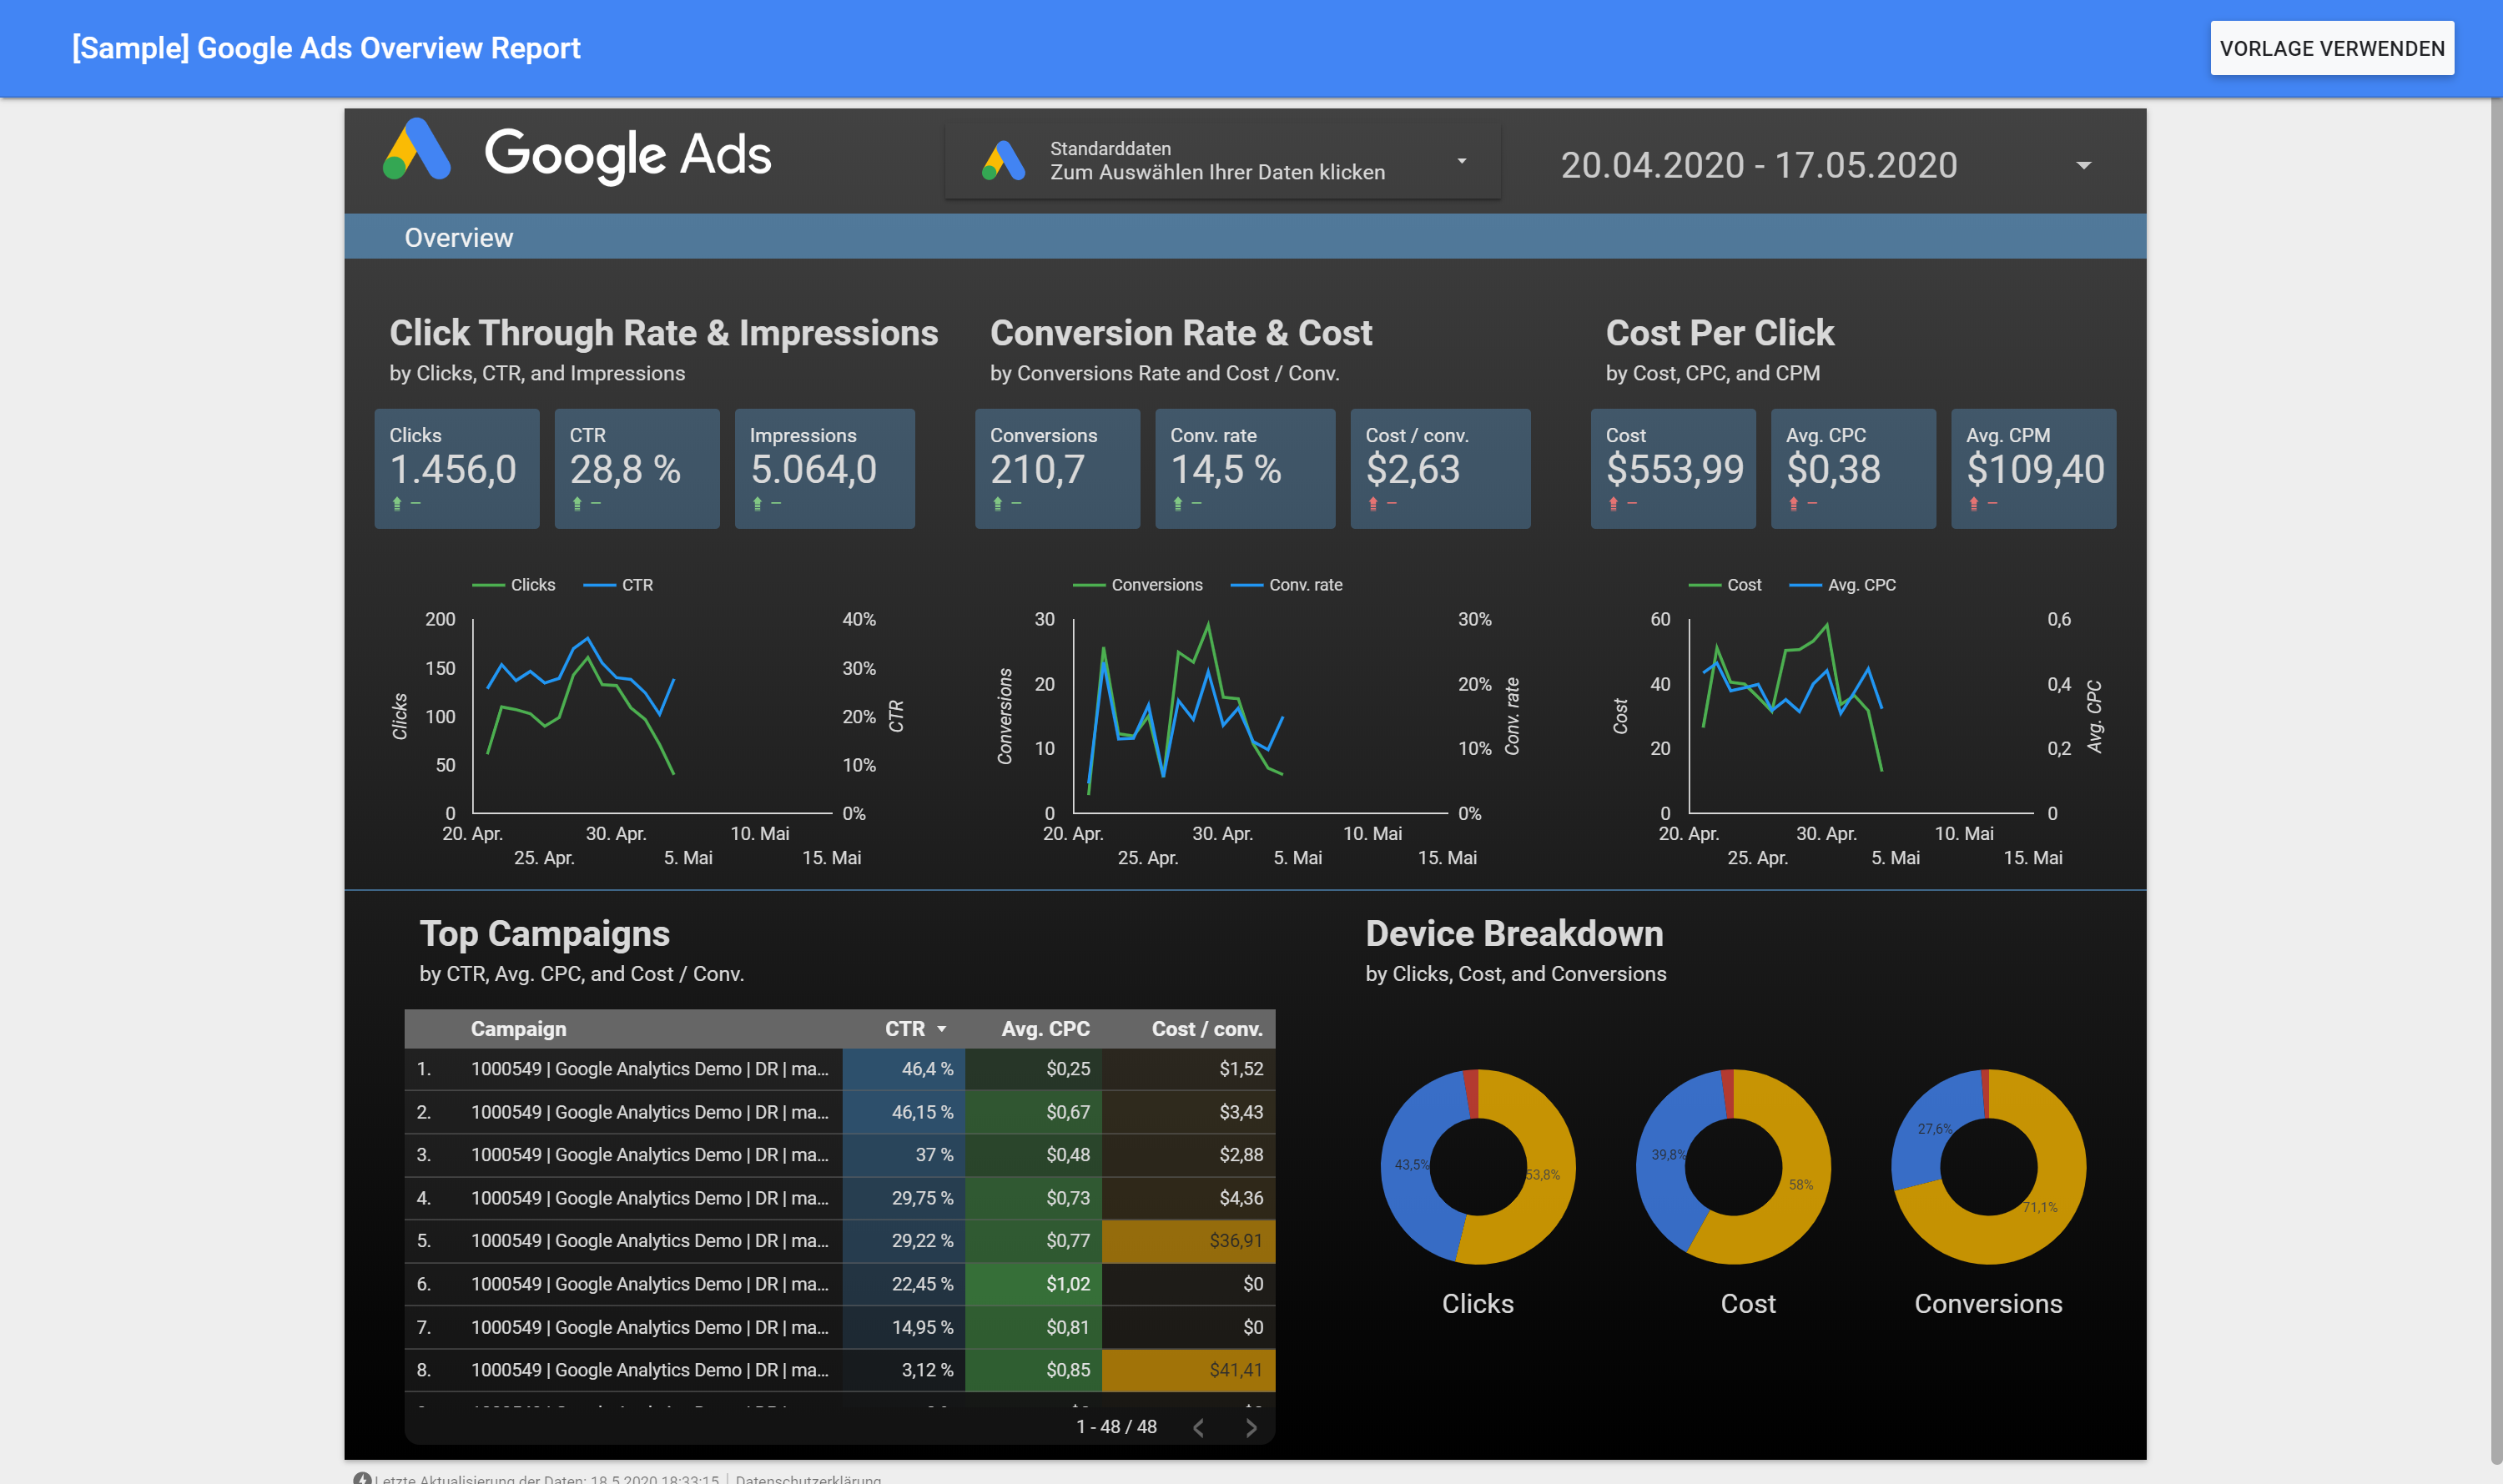Open the date range picker showing 20.04.2020 - 17.05.2020
Viewport: 2503px width, 1484px height.
[1825, 165]
